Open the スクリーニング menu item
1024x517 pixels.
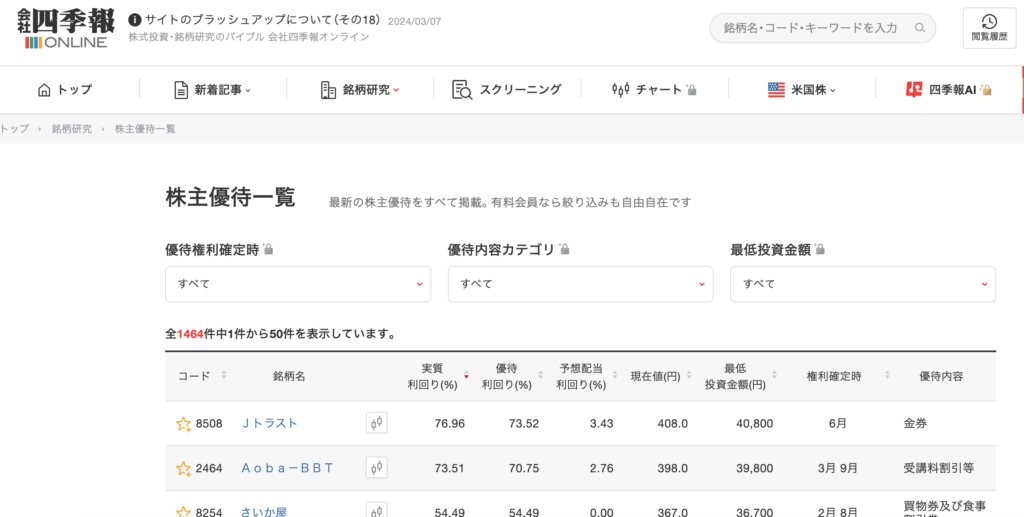[506, 90]
